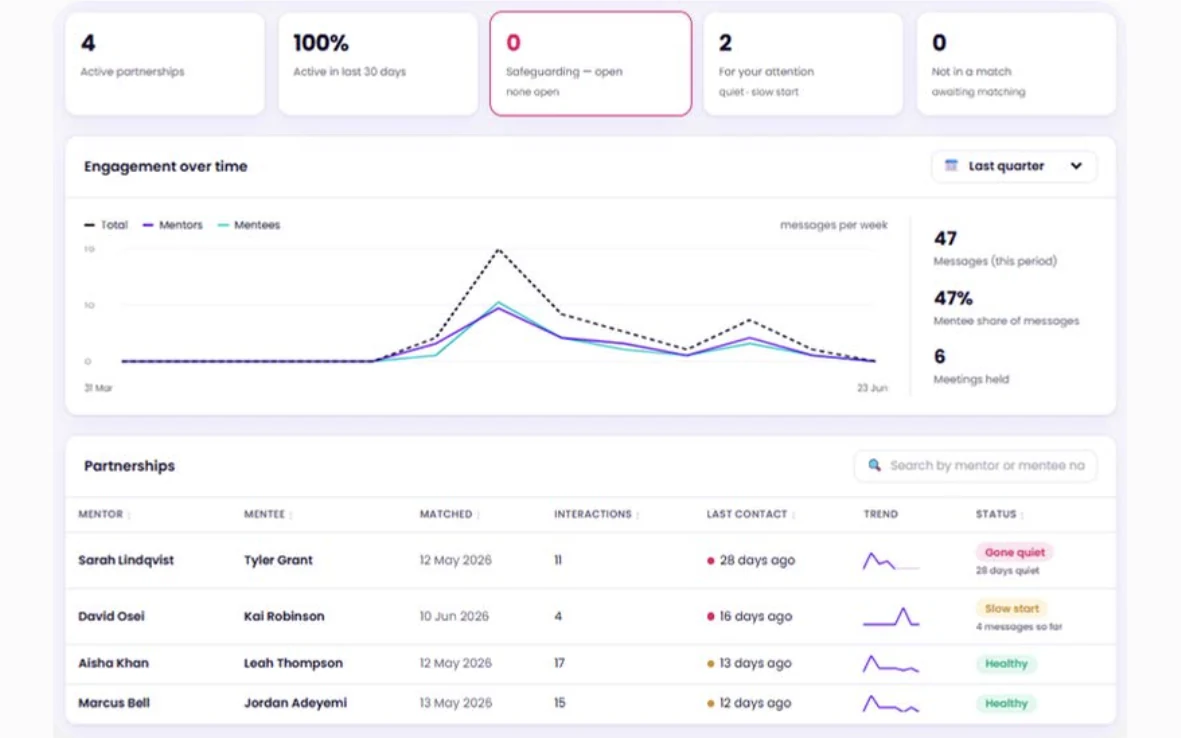Select mentor name Aisha Khan
The image size is (1181, 738).
[114, 663]
